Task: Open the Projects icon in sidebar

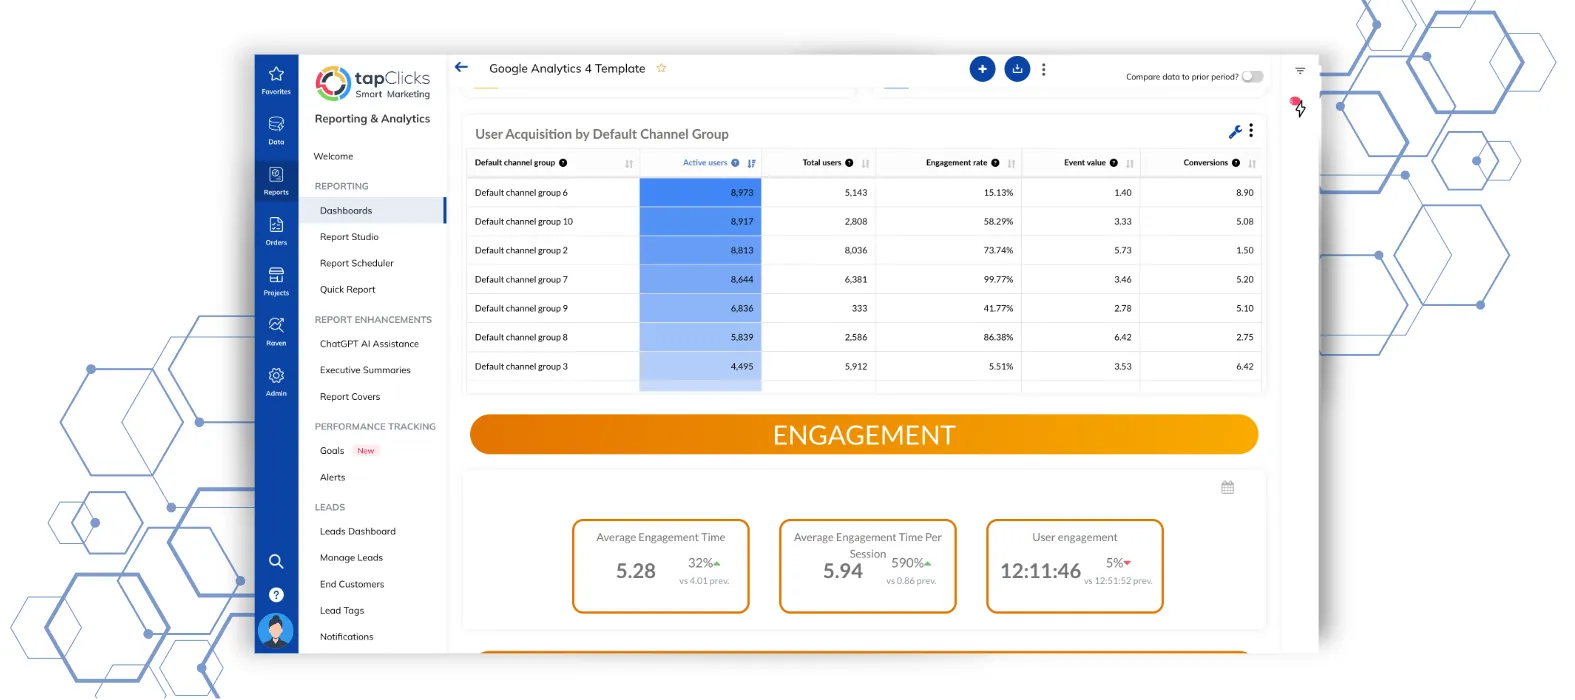Action: (x=276, y=279)
